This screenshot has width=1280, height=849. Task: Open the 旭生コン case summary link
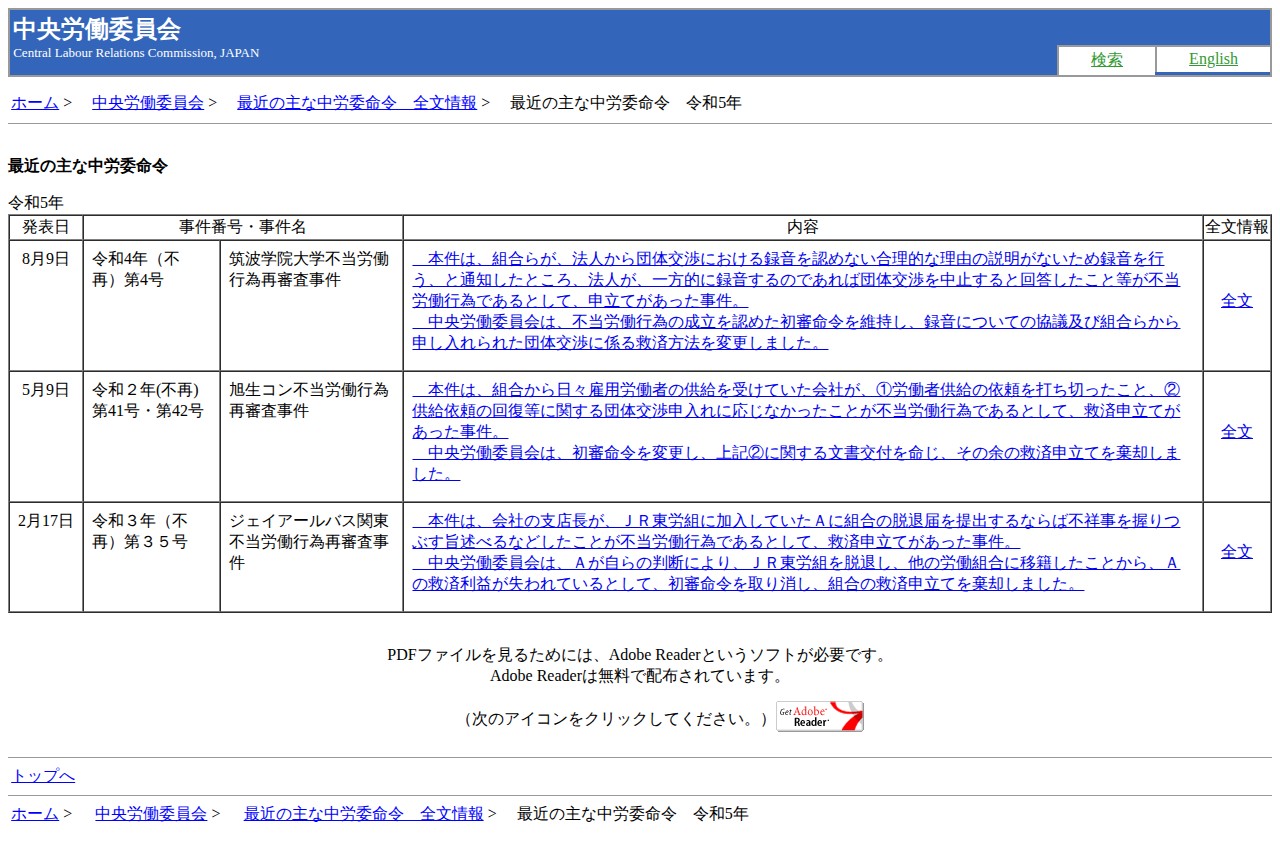[x=796, y=432]
